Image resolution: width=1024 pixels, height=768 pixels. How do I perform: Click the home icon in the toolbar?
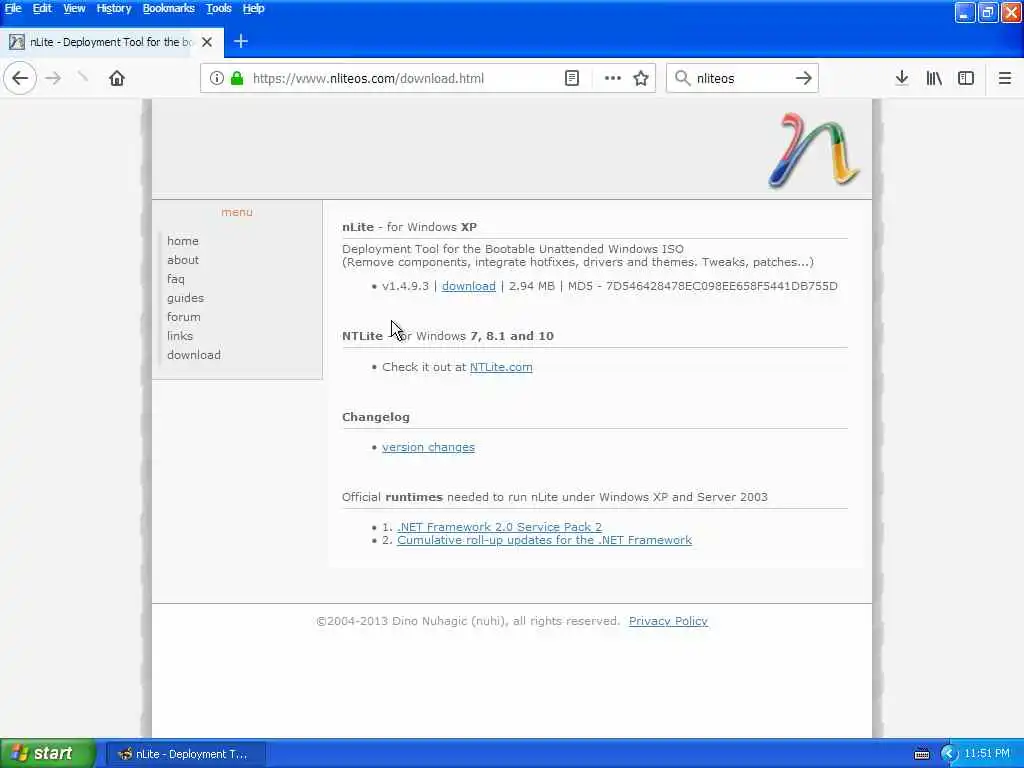pos(117,78)
